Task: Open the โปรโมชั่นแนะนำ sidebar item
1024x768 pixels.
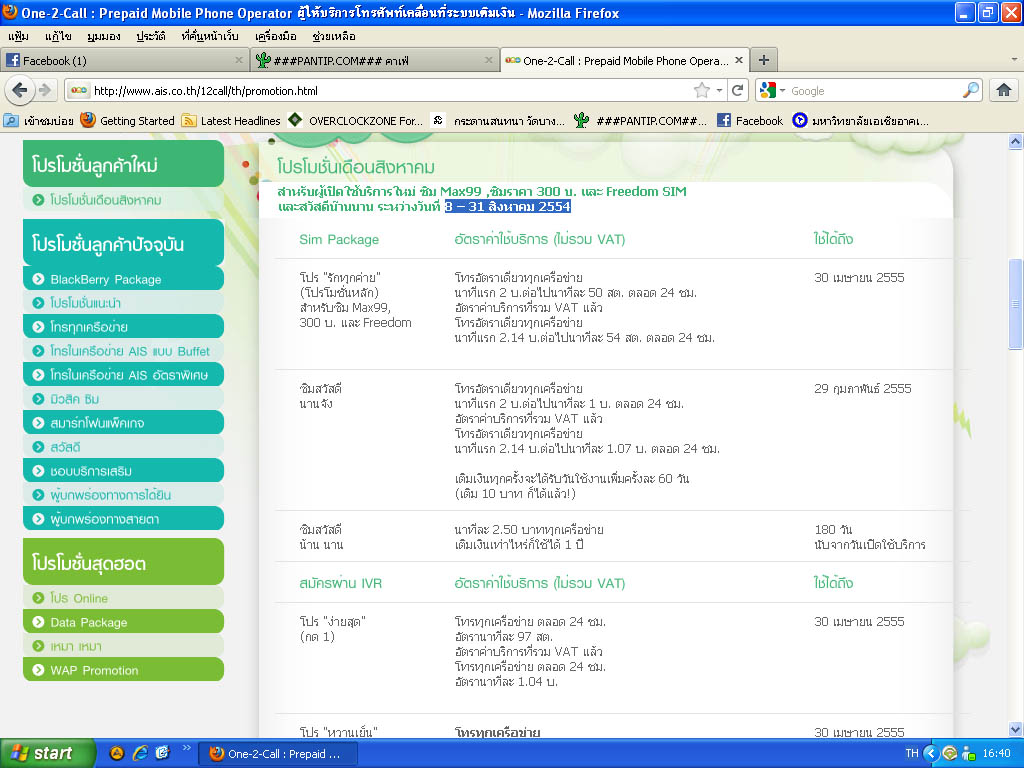Action: pyautogui.click(x=123, y=303)
